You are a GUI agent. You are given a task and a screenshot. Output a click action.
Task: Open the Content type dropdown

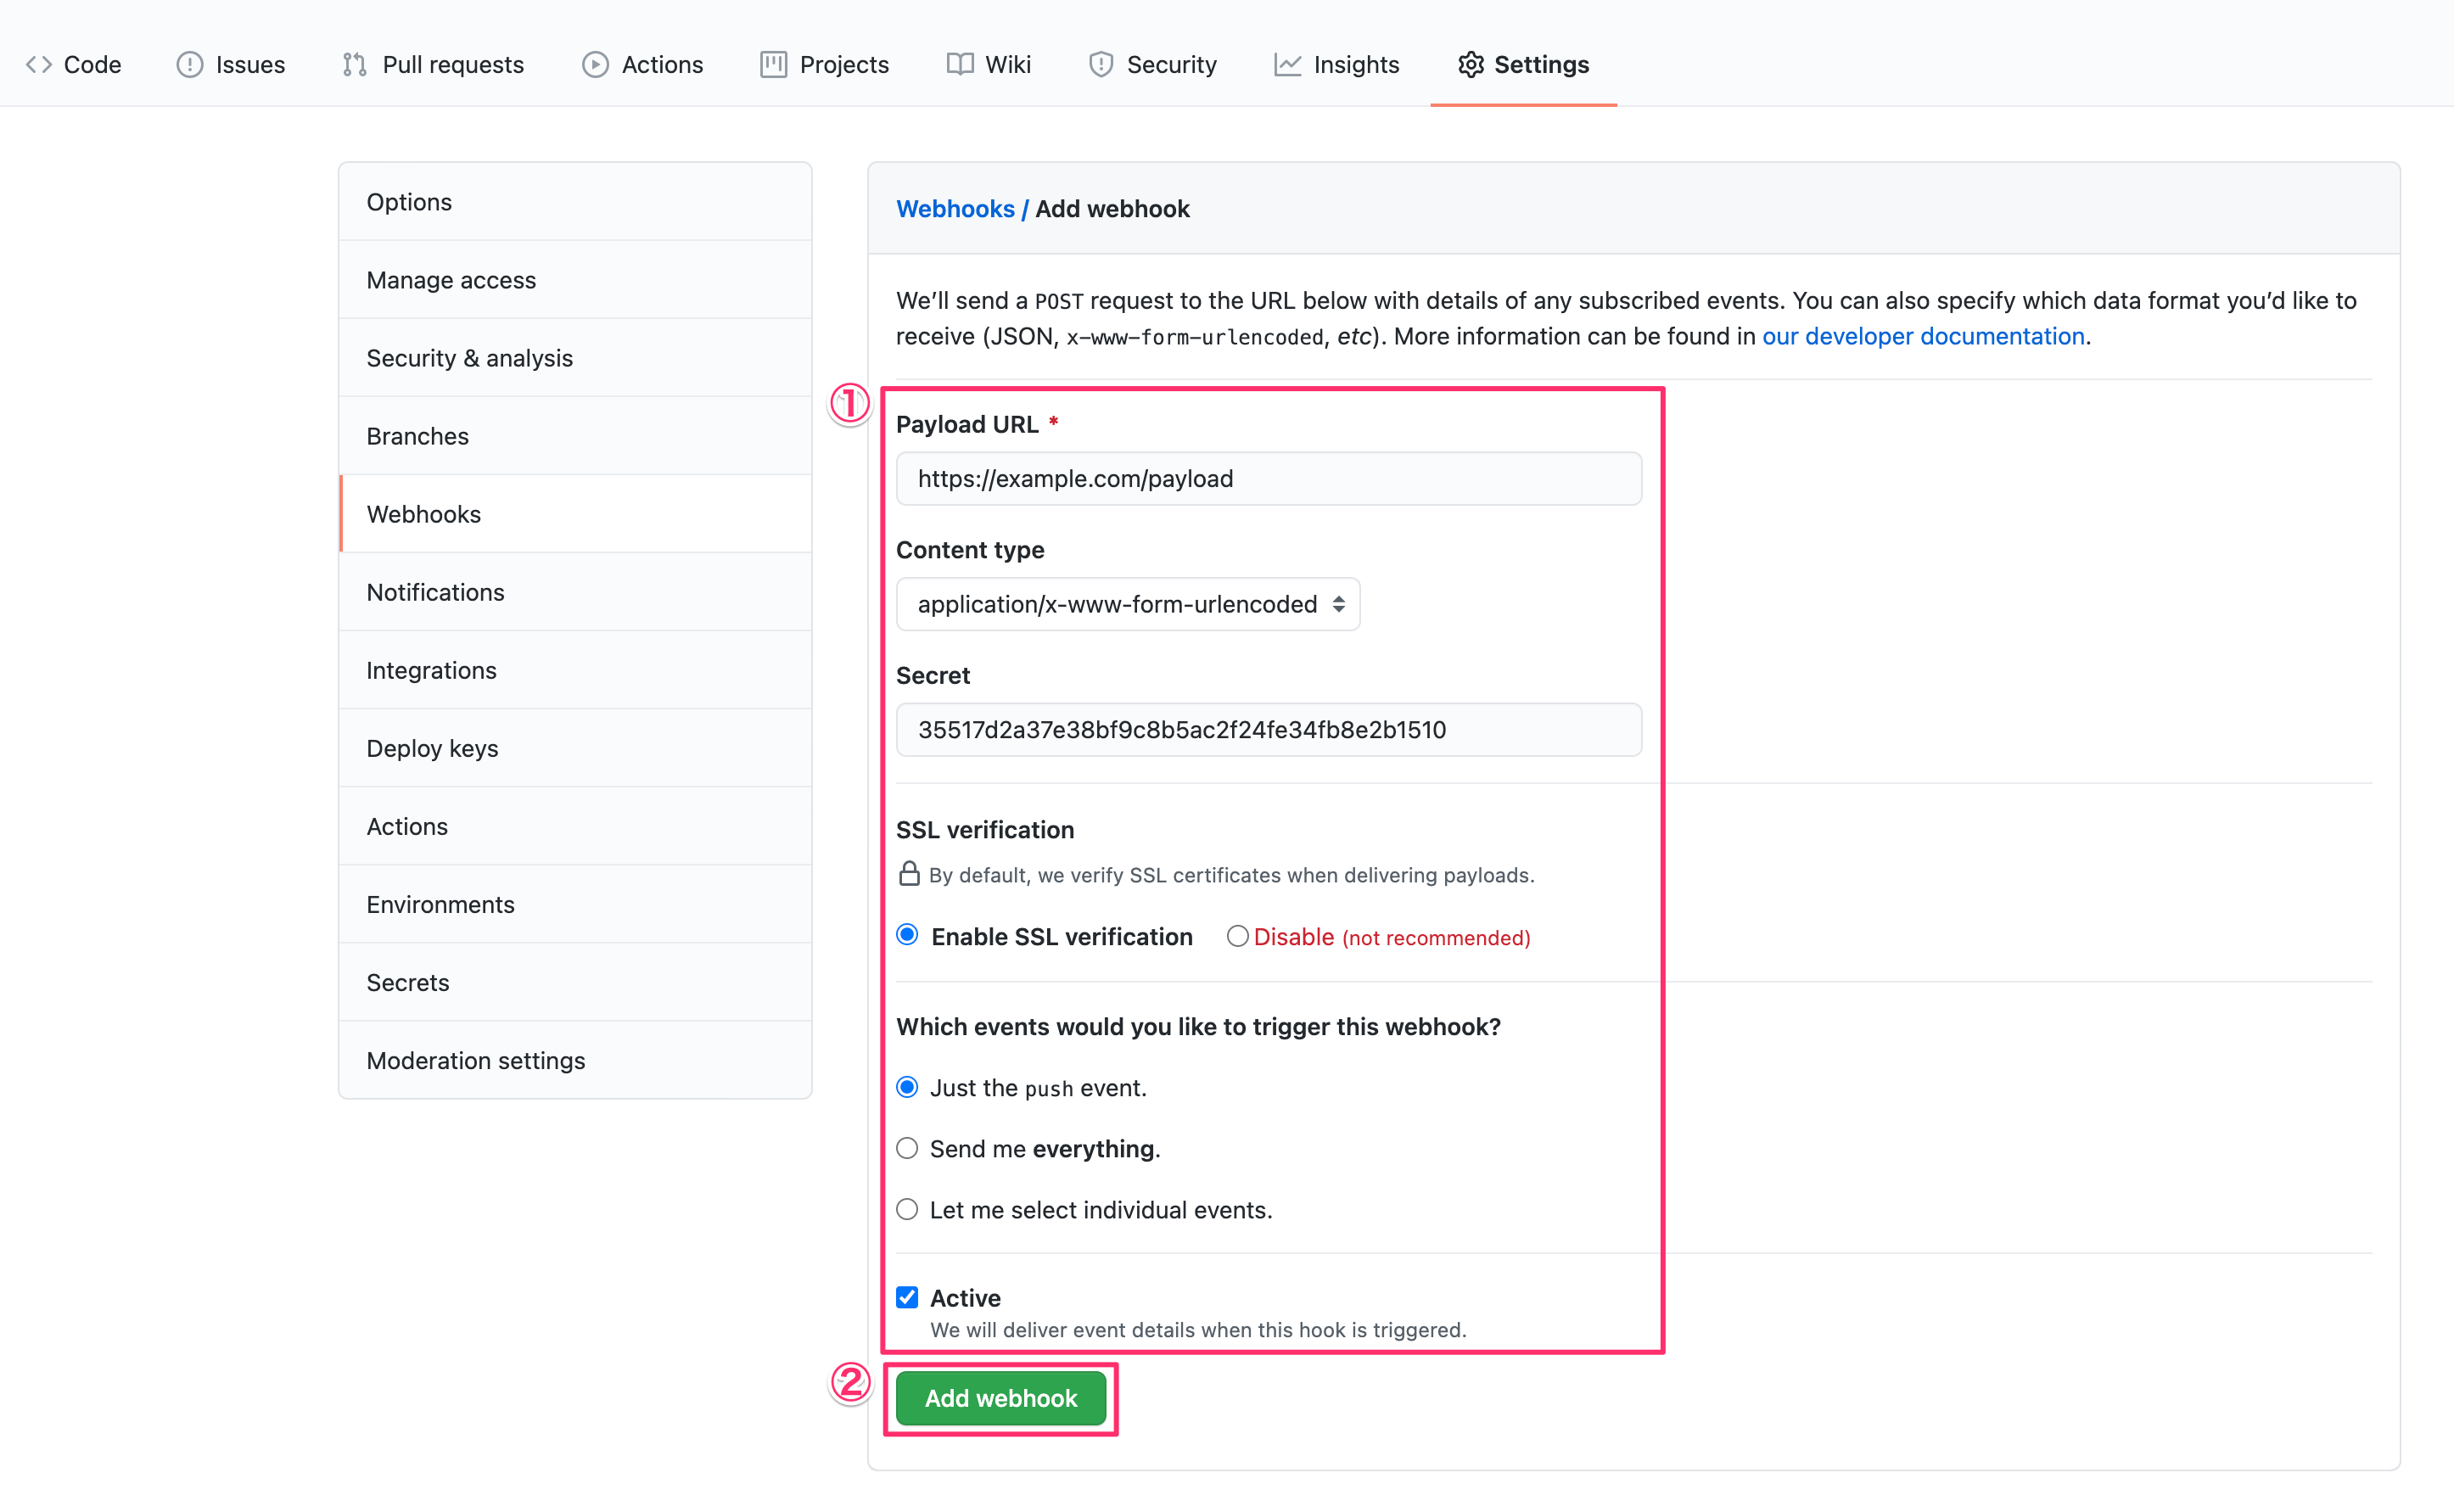[x=1128, y=604]
